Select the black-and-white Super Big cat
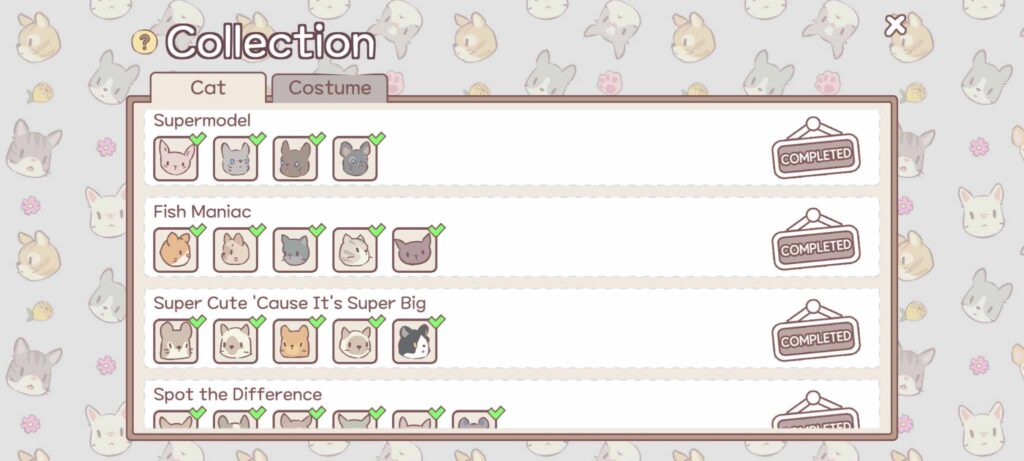Screen dimensions: 1024x461 [415, 342]
